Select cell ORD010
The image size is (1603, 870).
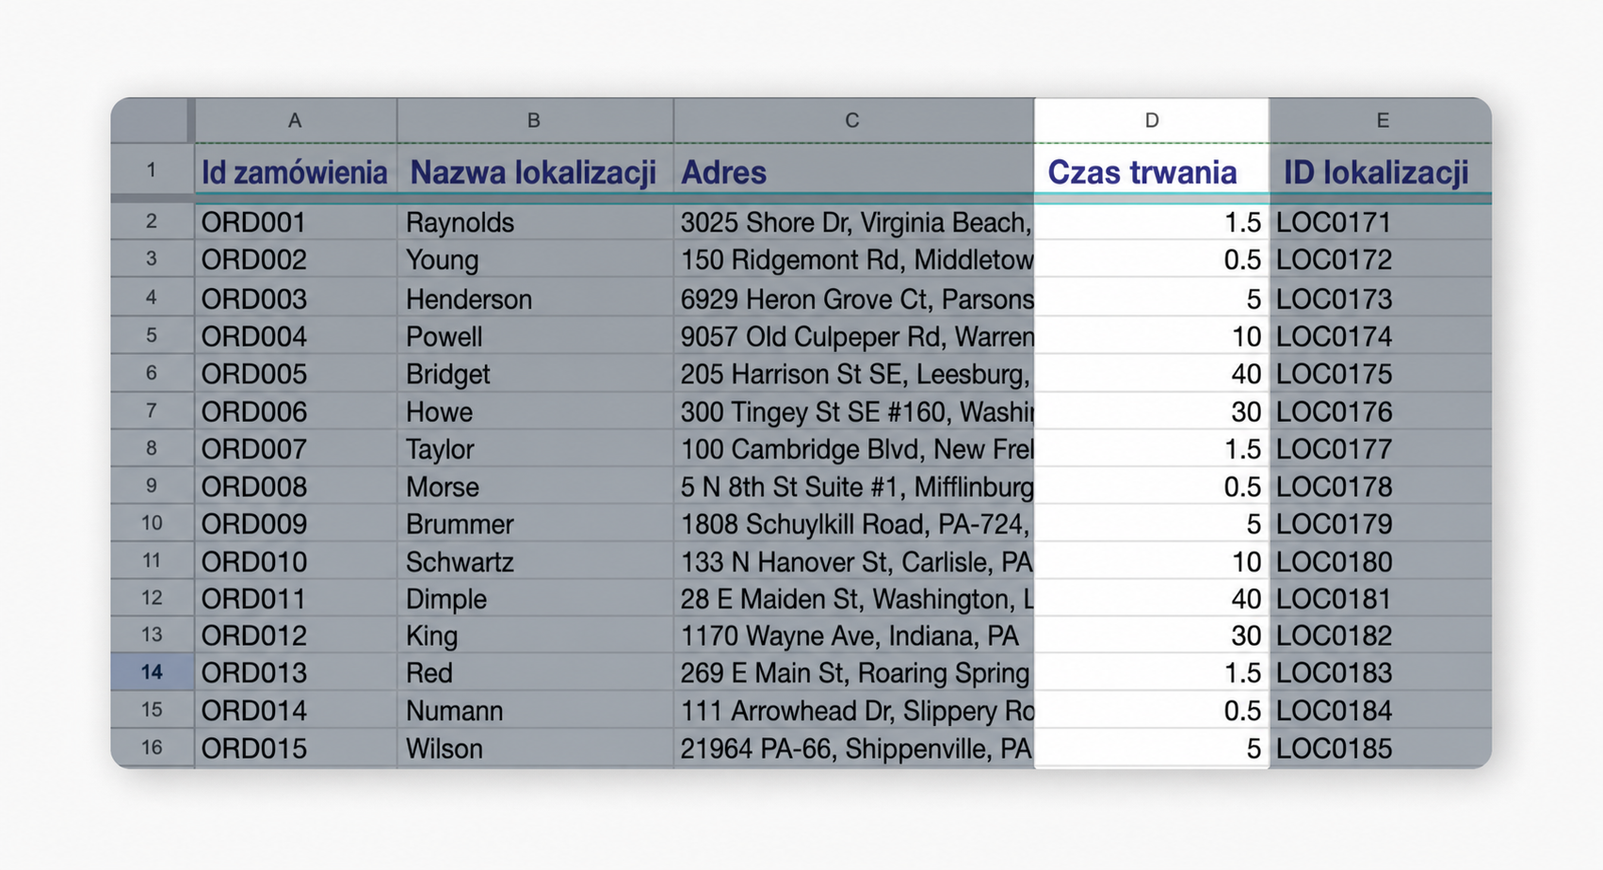point(295,561)
